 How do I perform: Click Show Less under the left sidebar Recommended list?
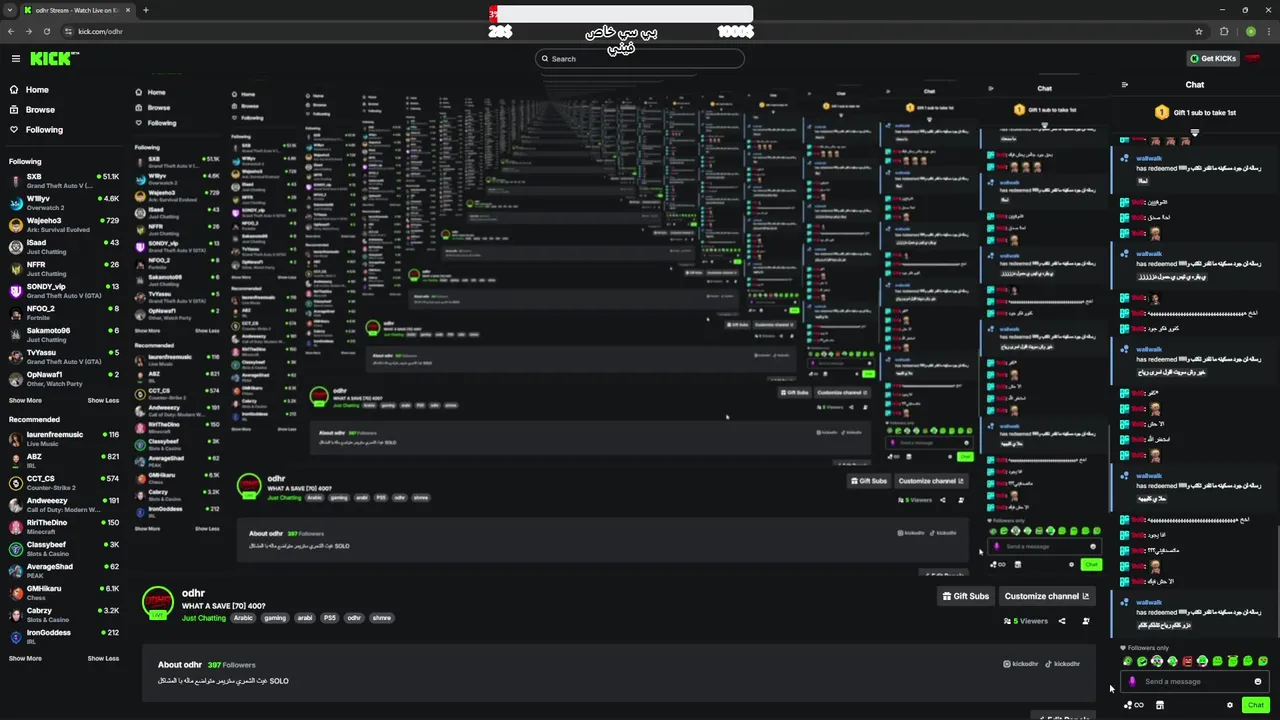(x=103, y=658)
